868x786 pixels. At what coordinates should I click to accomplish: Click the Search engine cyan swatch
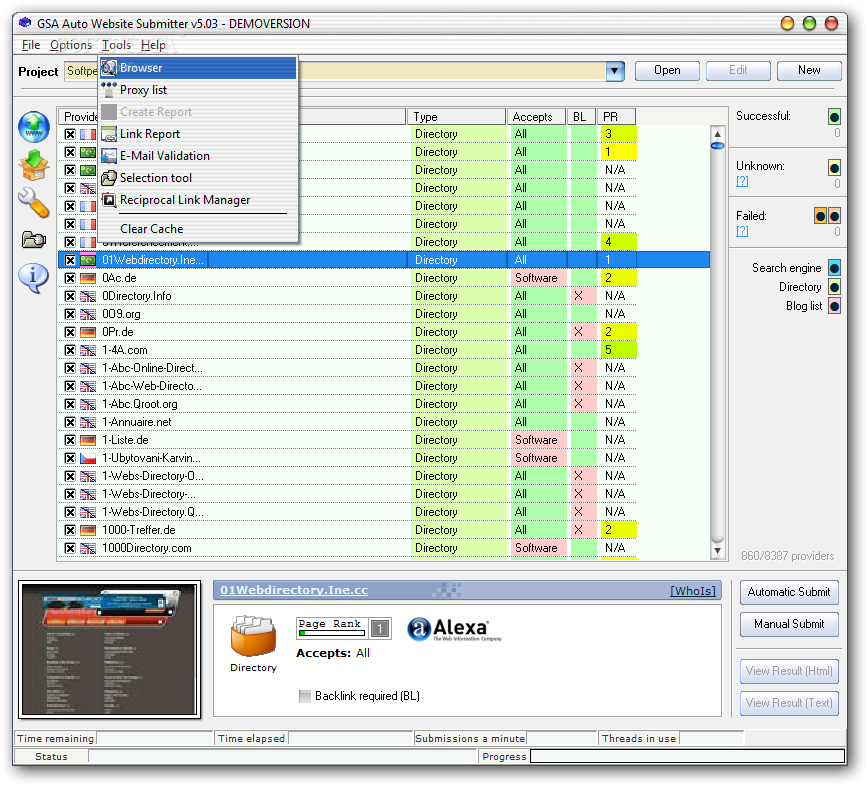tap(834, 268)
